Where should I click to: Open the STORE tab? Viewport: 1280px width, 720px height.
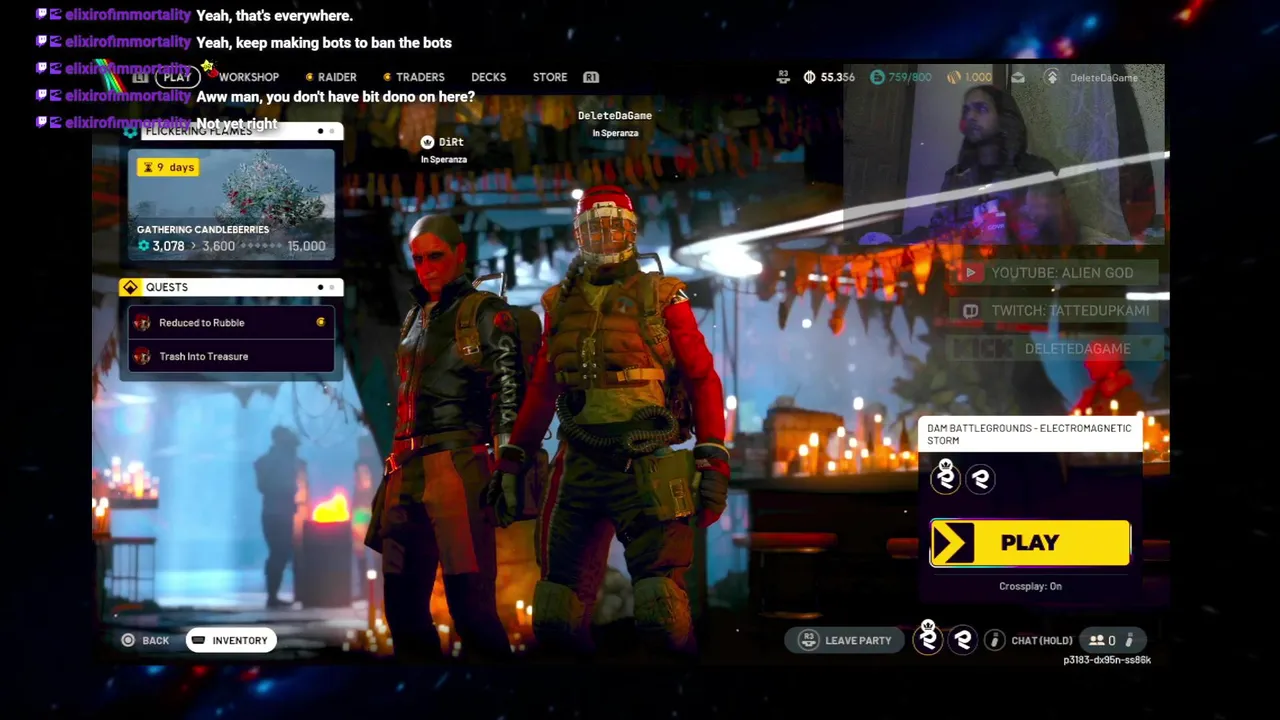pos(550,77)
